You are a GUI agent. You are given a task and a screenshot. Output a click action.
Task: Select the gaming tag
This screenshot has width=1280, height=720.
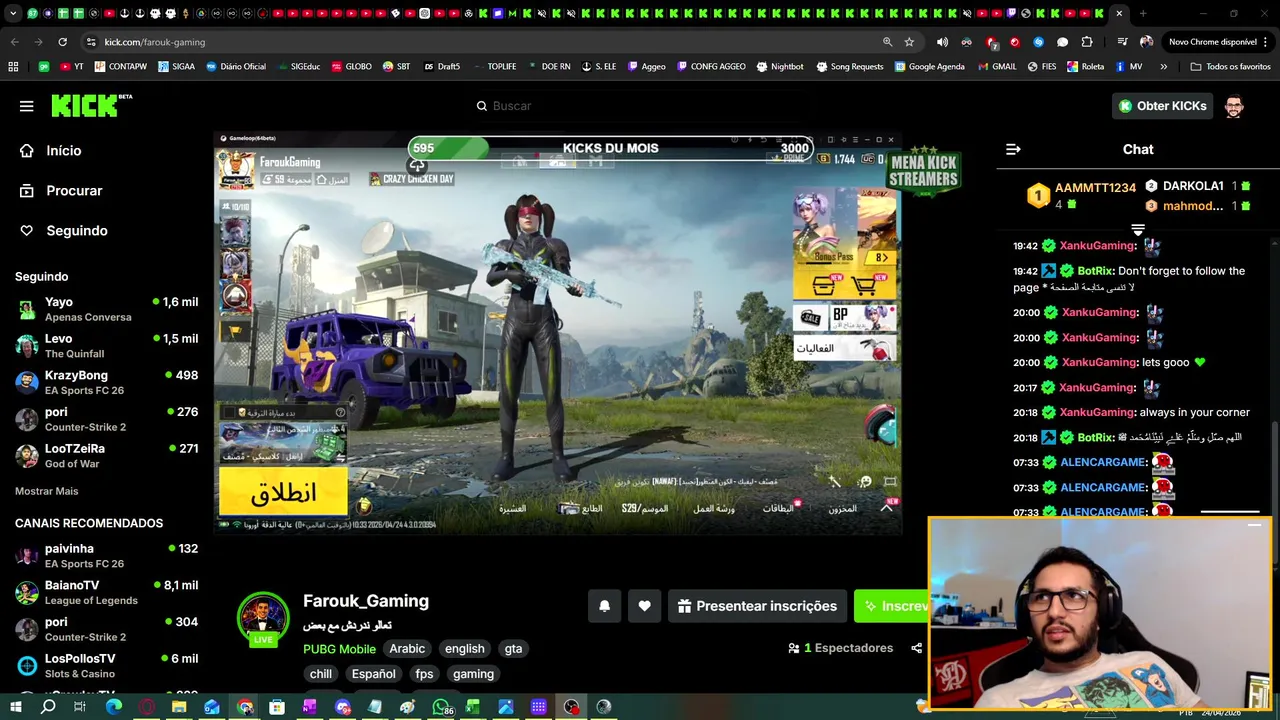click(x=473, y=674)
